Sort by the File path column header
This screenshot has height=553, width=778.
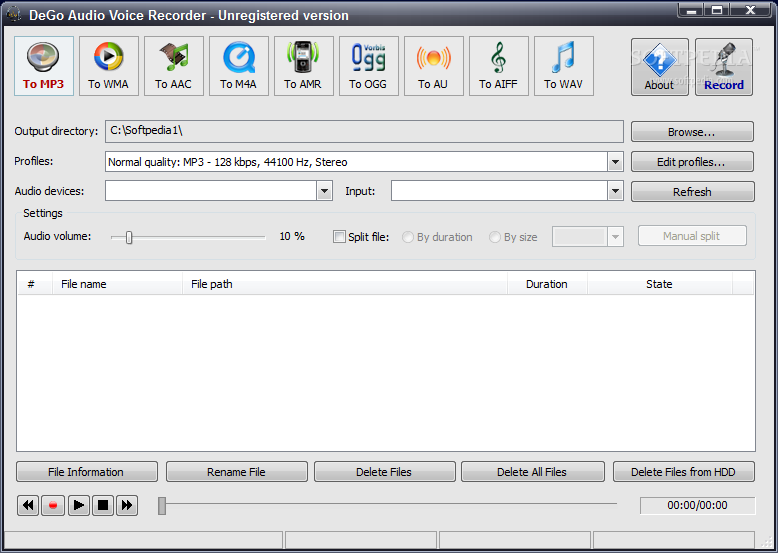(x=345, y=284)
